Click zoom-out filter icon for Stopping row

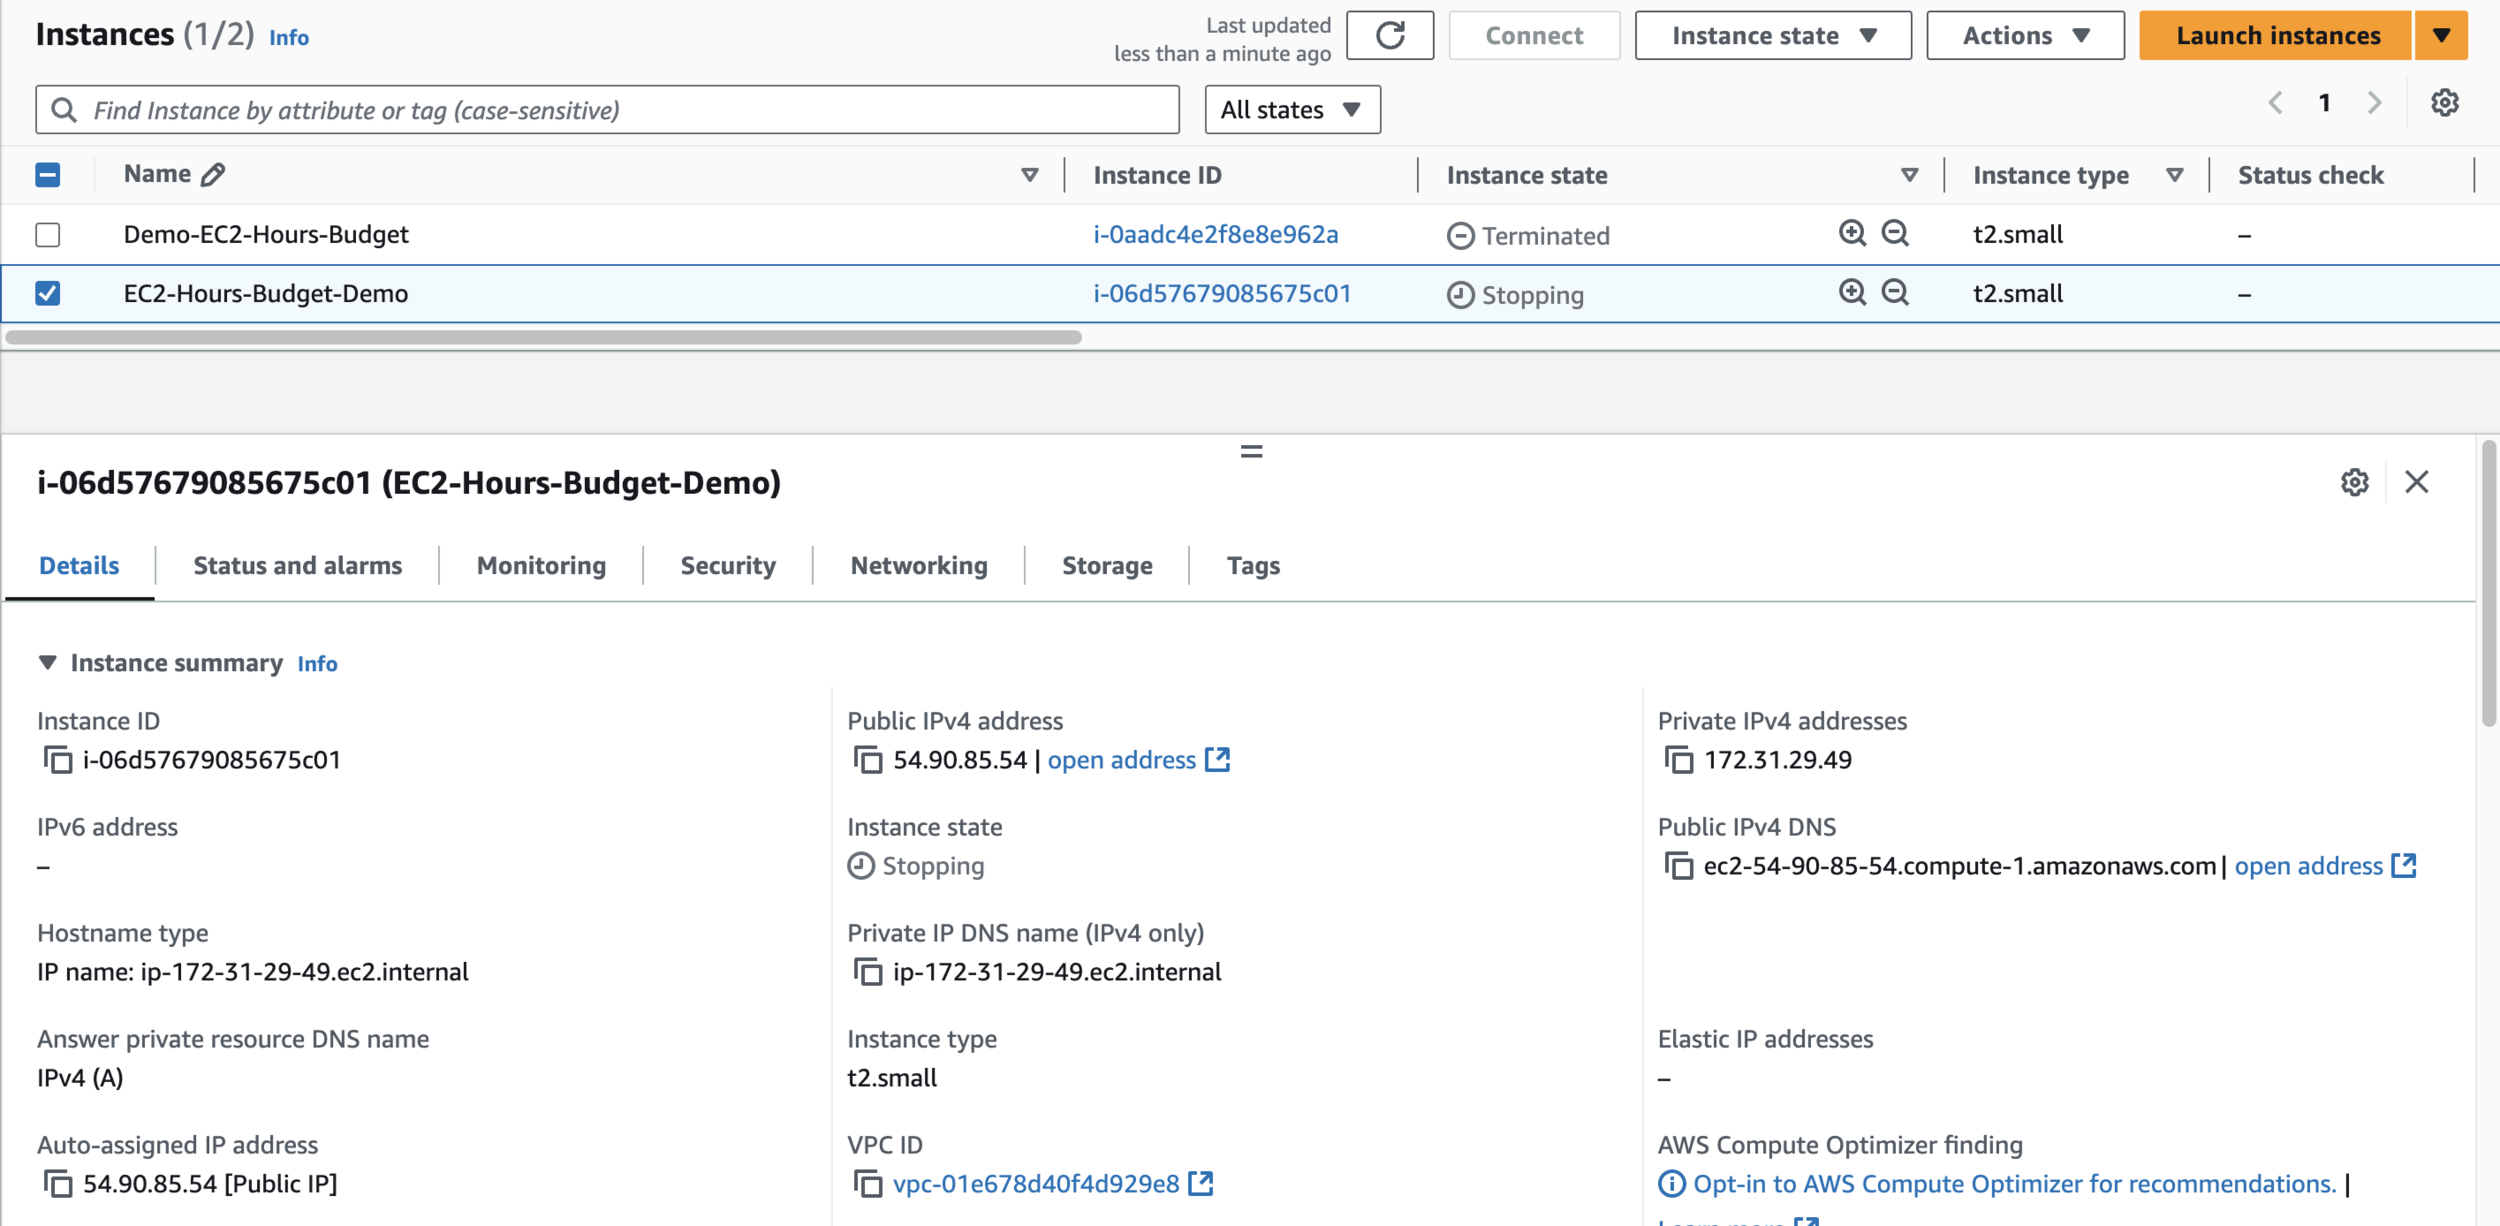pyautogui.click(x=1895, y=293)
